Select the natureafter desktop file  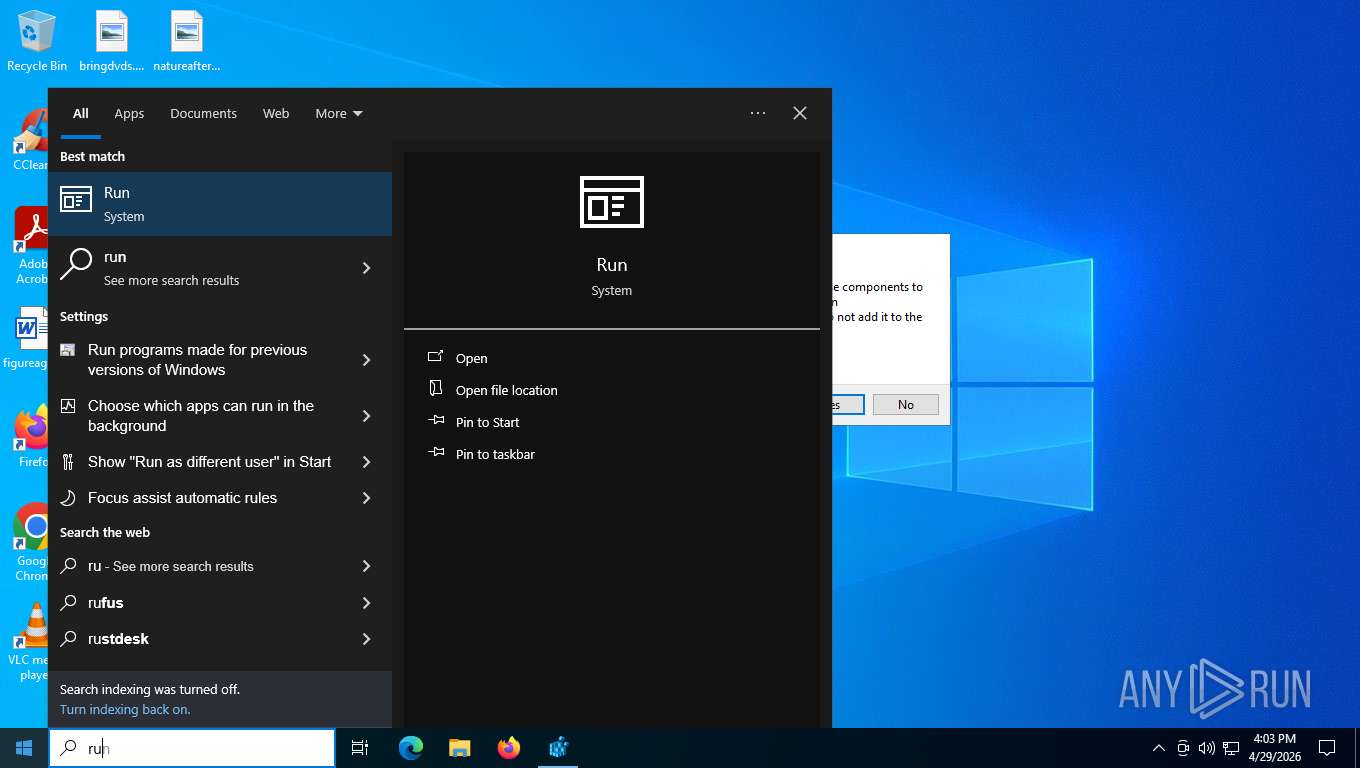187,42
